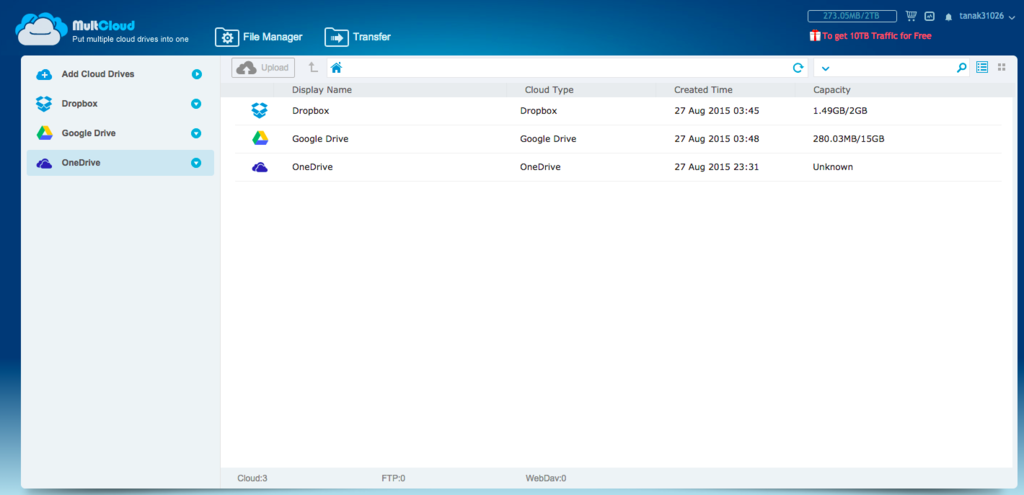The height and width of the screenshot is (495, 1024).
Task: Sort by Cloud Type column header
Action: pyautogui.click(x=549, y=90)
